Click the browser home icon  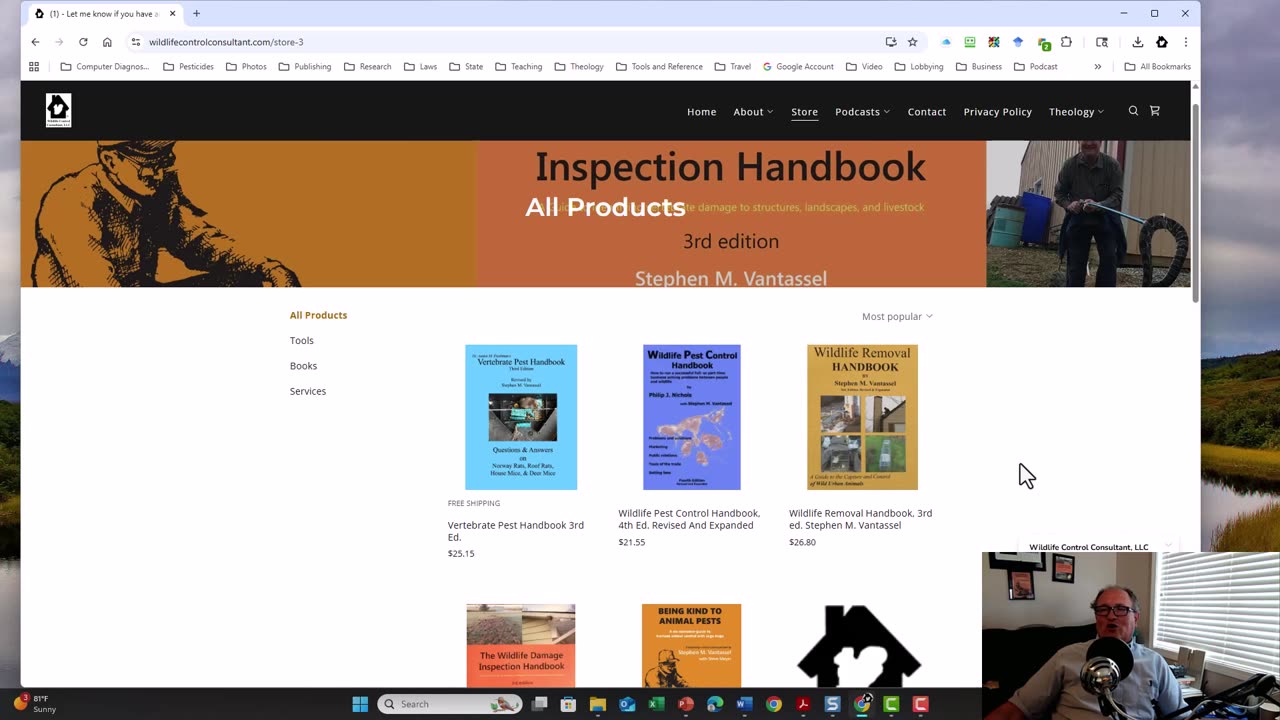(x=107, y=42)
